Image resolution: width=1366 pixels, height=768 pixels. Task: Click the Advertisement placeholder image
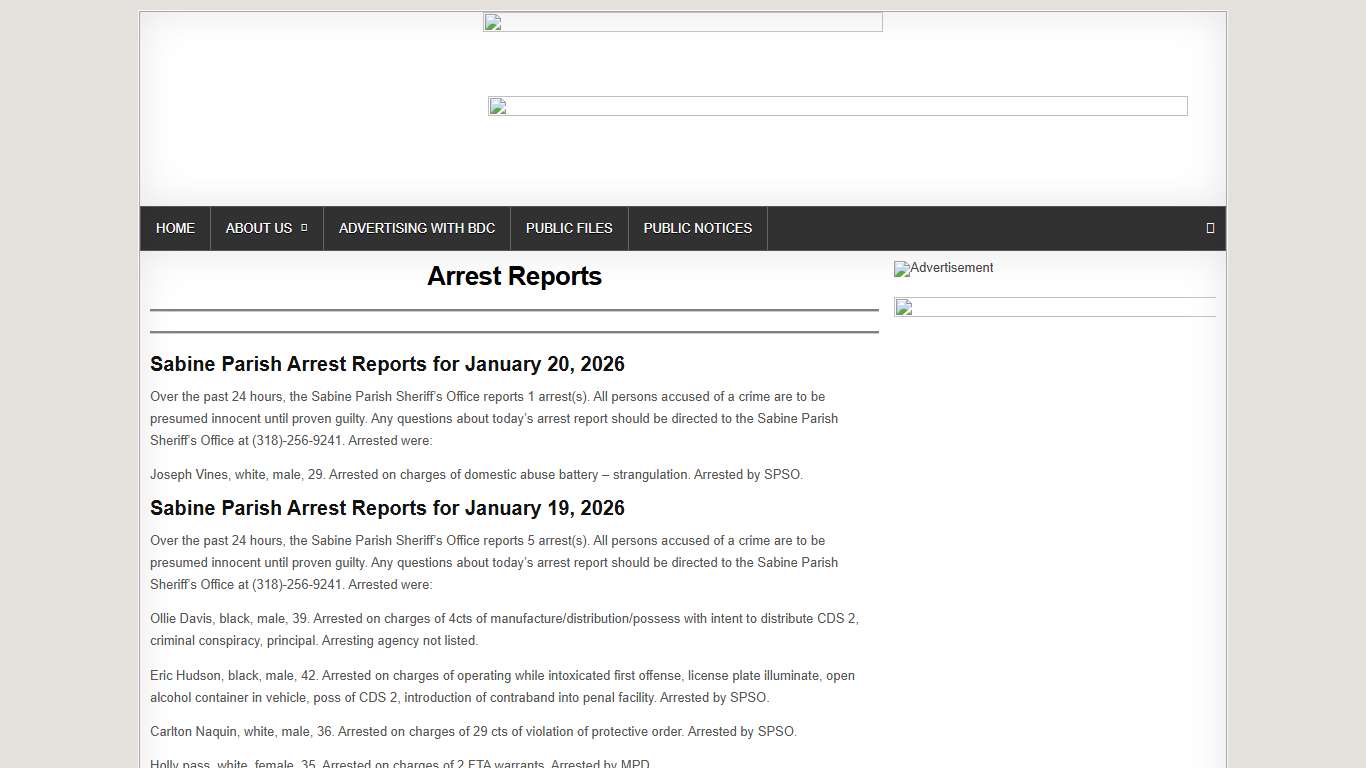click(x=943, y=268)
